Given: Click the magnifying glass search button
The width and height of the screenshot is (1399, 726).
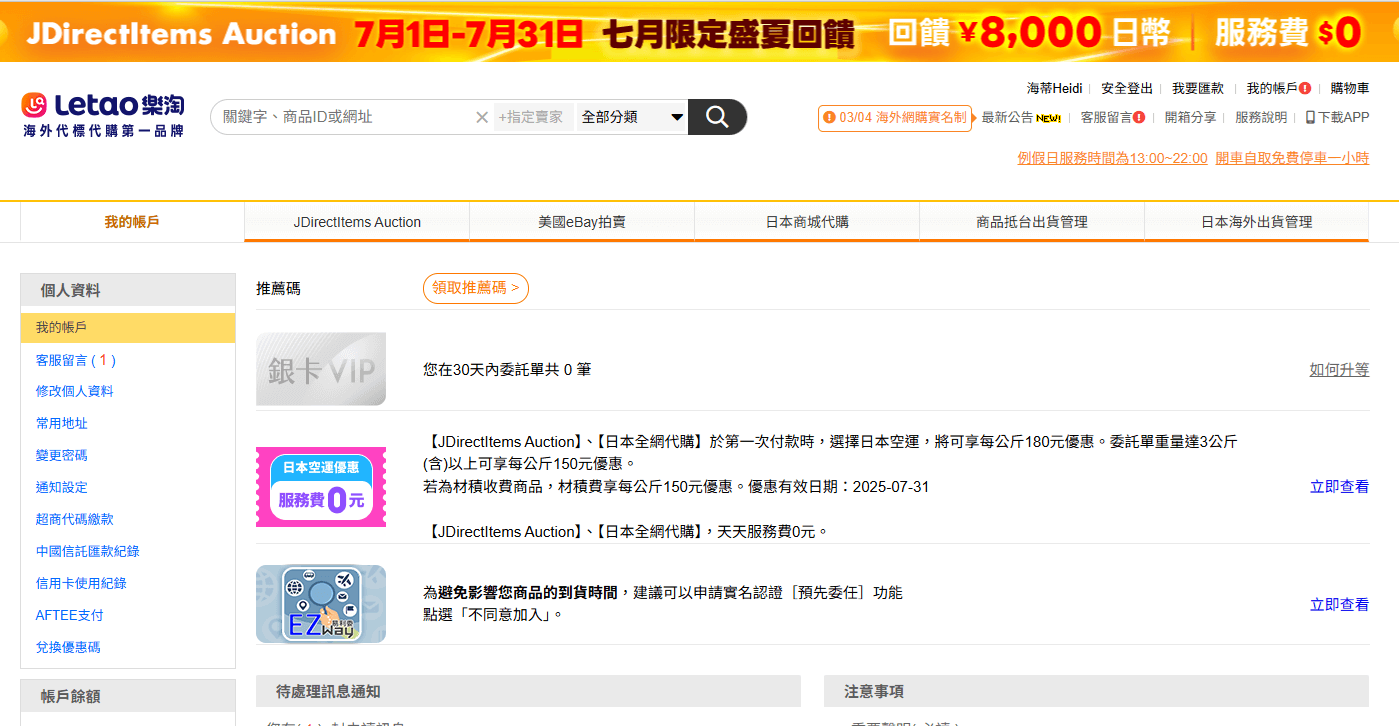Looking at the screenshot, I should click(x=717, y=117).
